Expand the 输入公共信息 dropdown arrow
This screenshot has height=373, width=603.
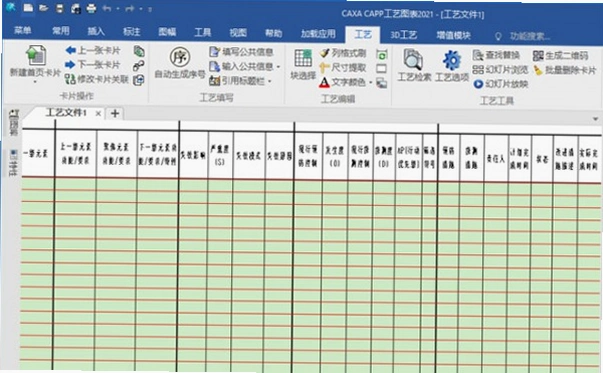[x=278, y=67]
